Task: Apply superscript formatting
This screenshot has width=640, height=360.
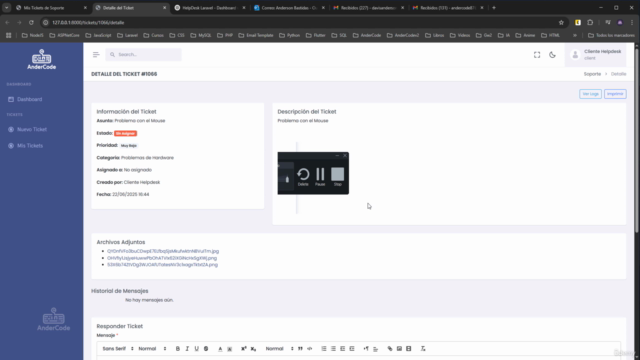Action: (x=244, y=349)
